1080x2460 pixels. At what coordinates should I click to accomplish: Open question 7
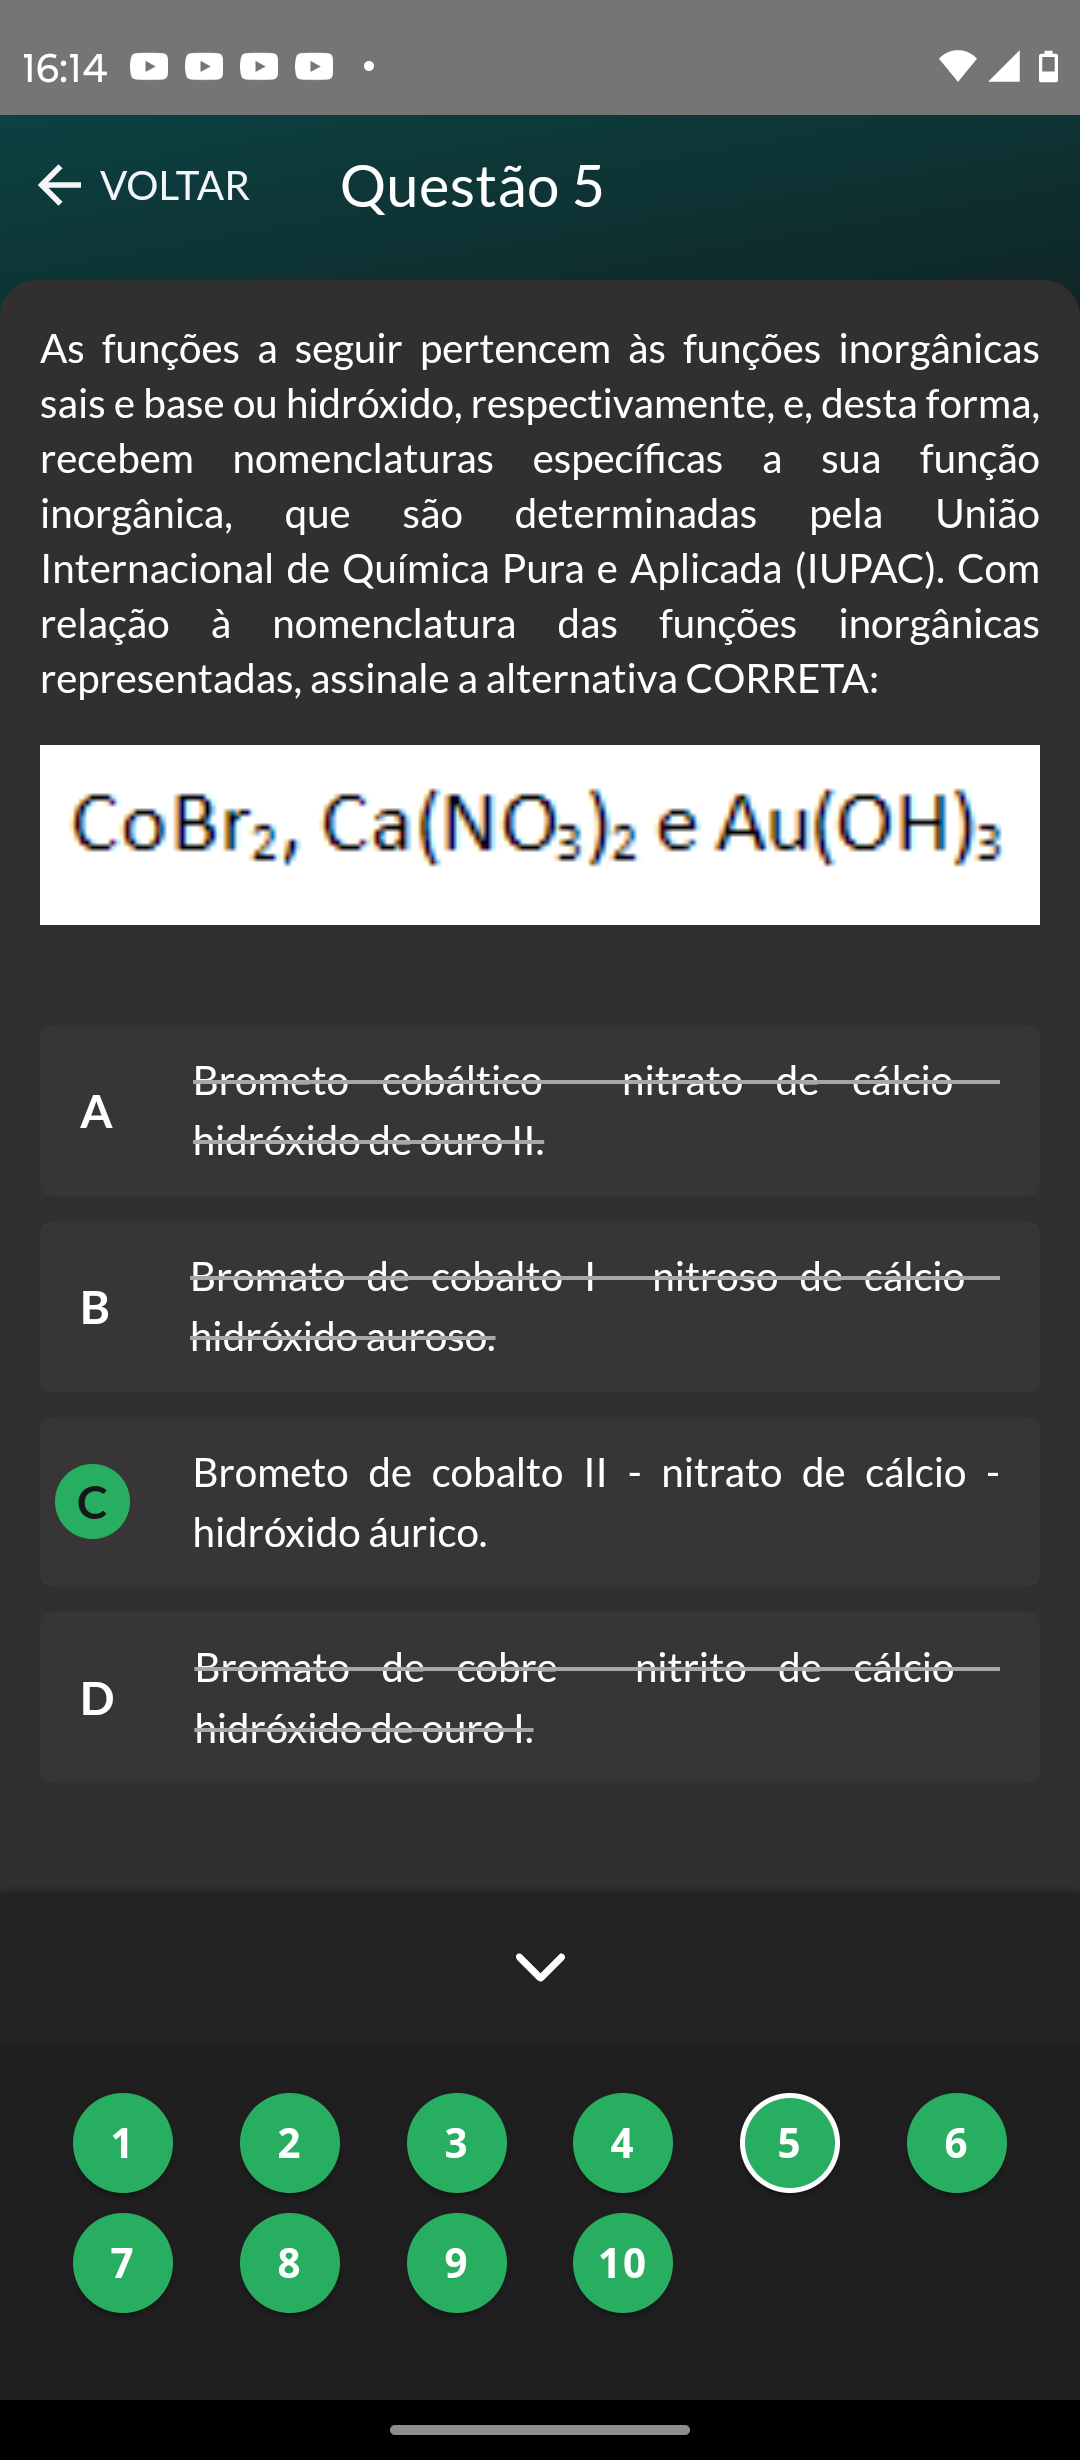[x=123, y=2263]
